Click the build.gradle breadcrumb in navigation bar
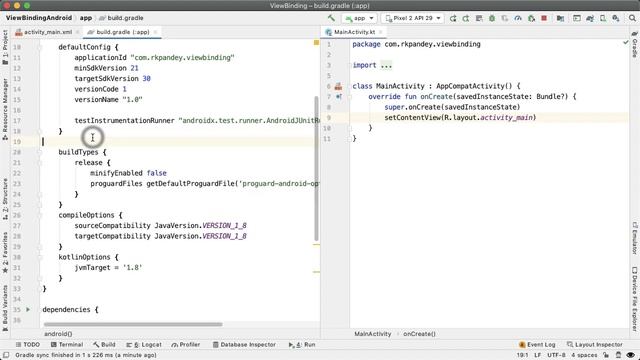Viewport: 640px width, 360px height. point(121,18)
